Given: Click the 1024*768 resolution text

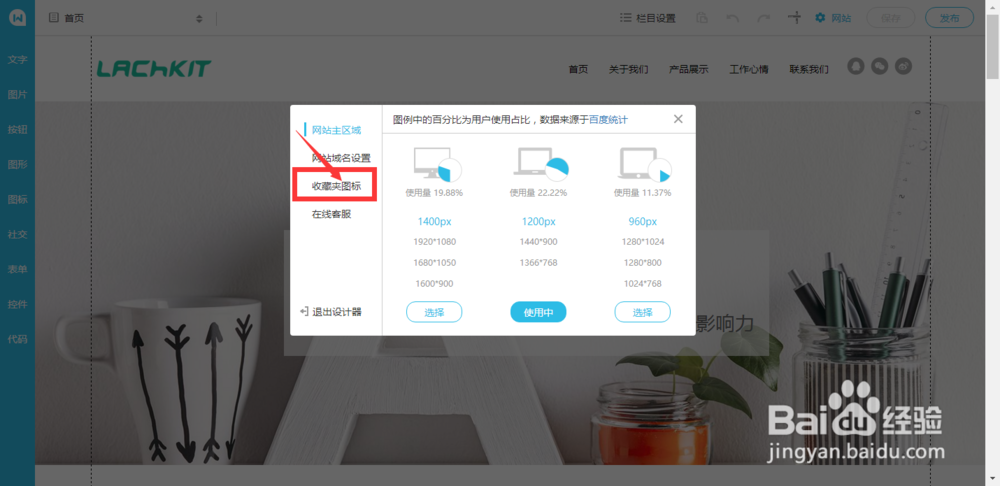Looking at the screenshot, I should 642,283.
